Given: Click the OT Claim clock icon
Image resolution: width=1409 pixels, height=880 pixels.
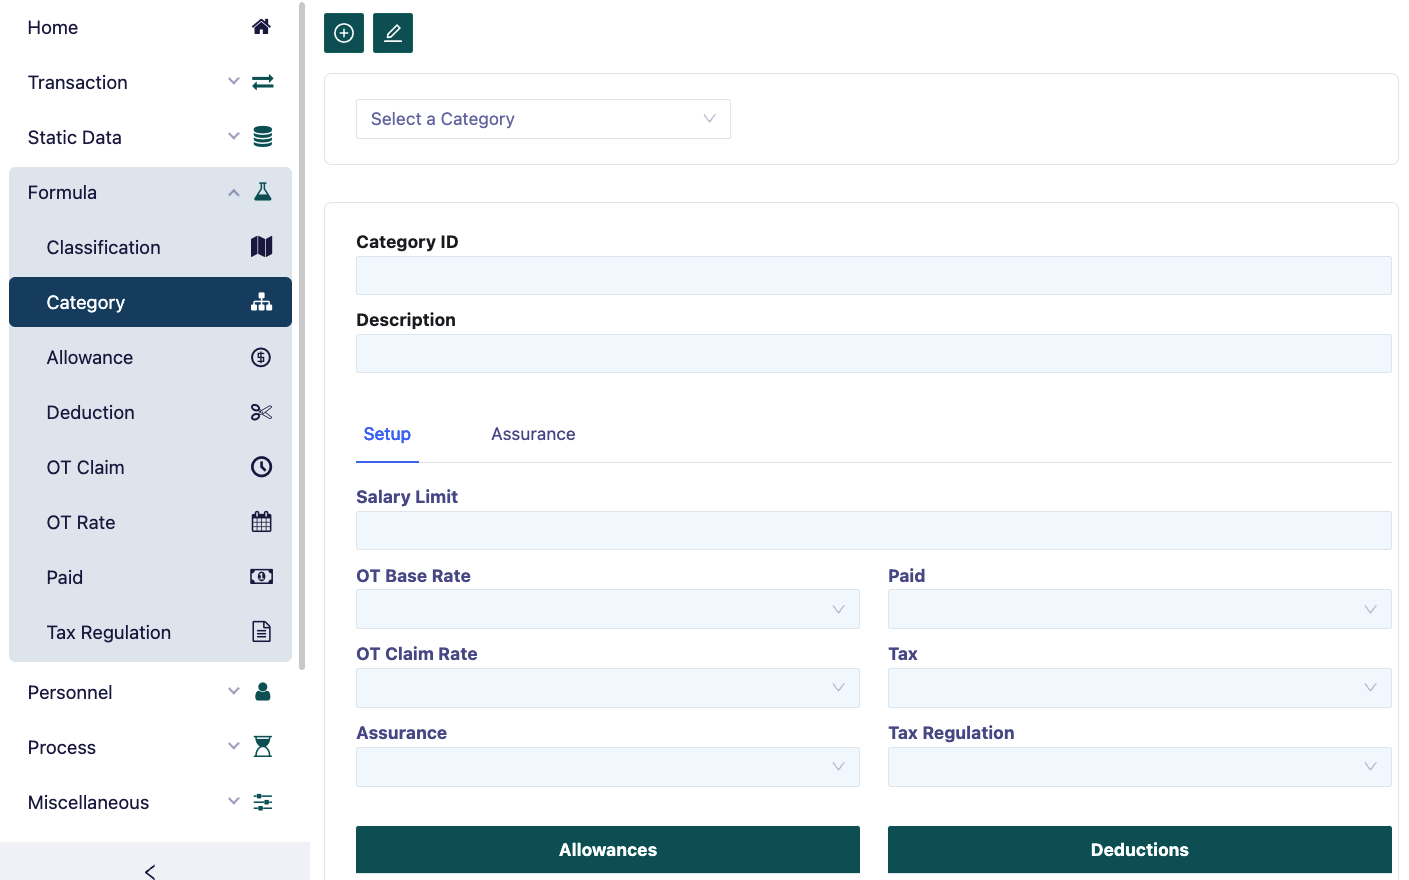Looking at the screenshot, I should pos(261,467).
